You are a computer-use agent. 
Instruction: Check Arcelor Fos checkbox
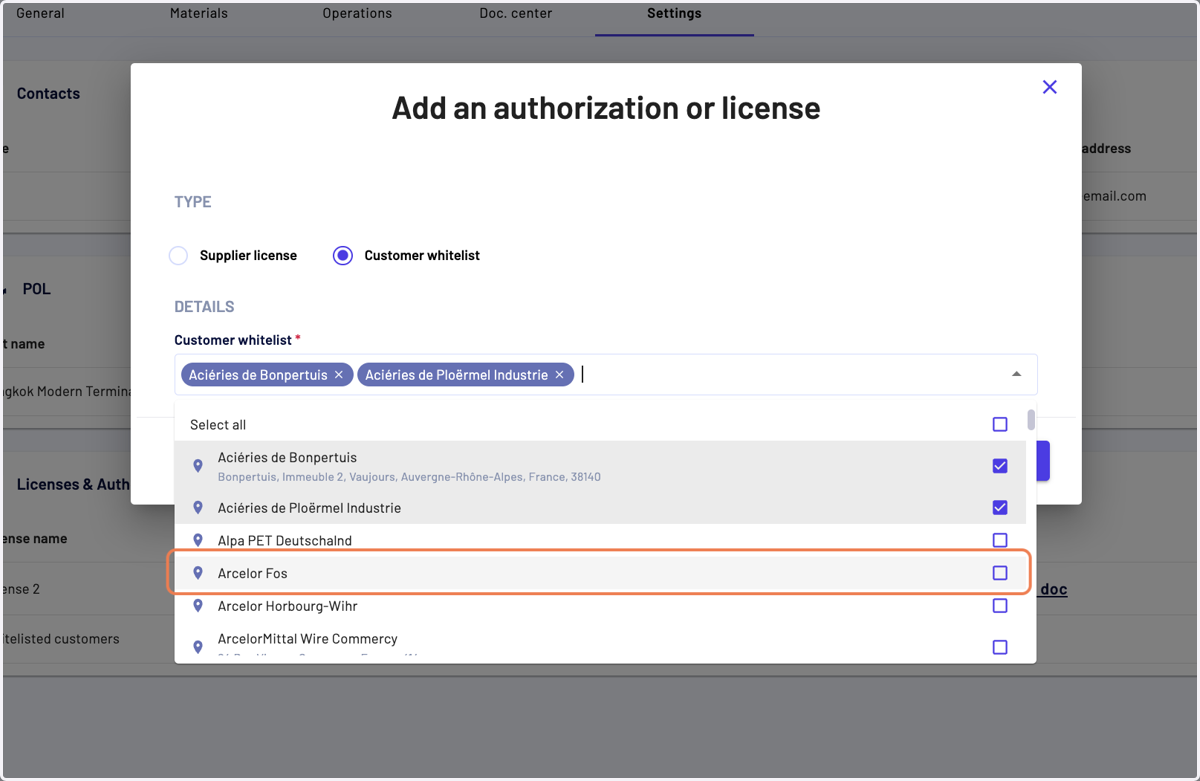[1000, 573]
